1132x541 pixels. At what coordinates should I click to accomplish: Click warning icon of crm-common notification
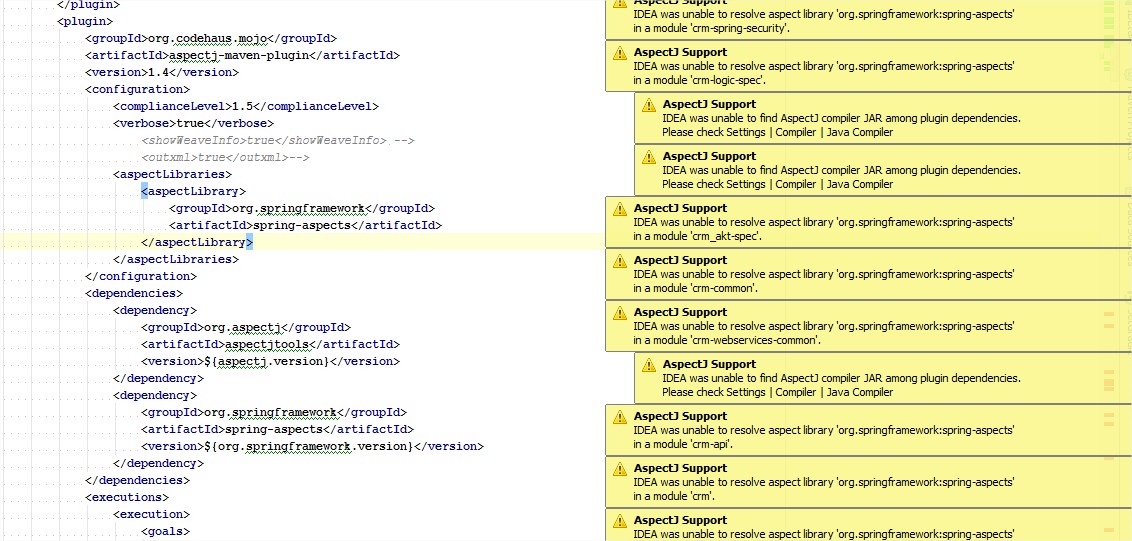(x=619, y=261)
